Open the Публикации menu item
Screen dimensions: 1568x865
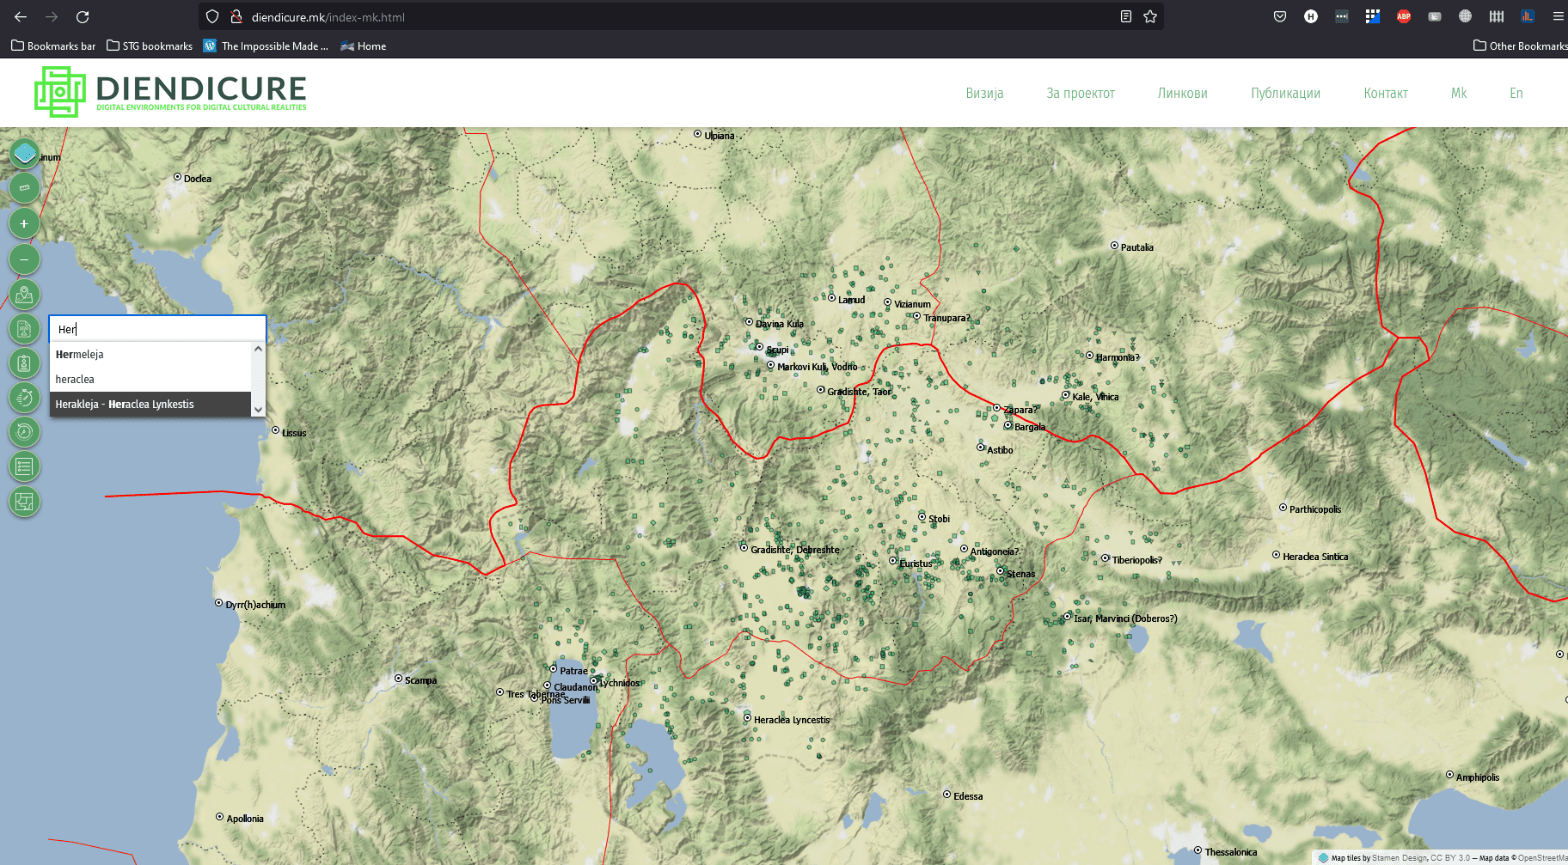(1285, 93)
